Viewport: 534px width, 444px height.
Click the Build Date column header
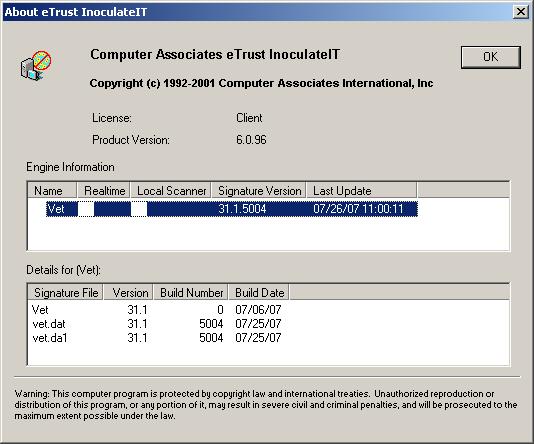[259, 292]
